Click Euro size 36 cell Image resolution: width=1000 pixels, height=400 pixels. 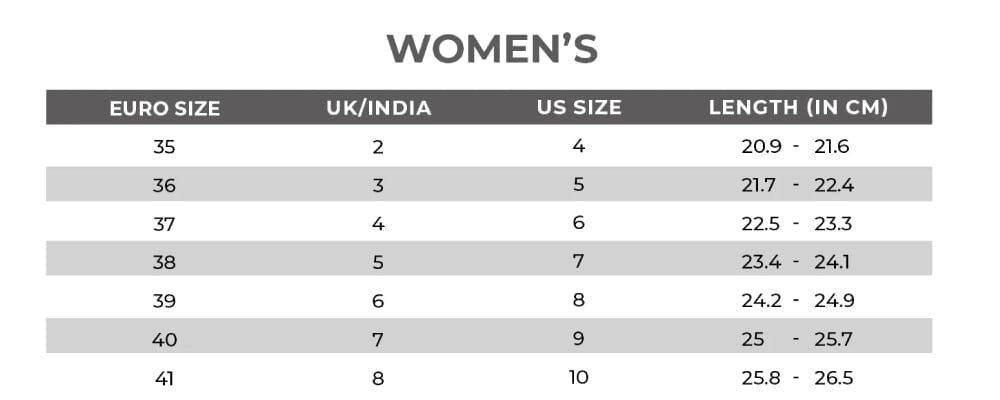tap(165, 186)
